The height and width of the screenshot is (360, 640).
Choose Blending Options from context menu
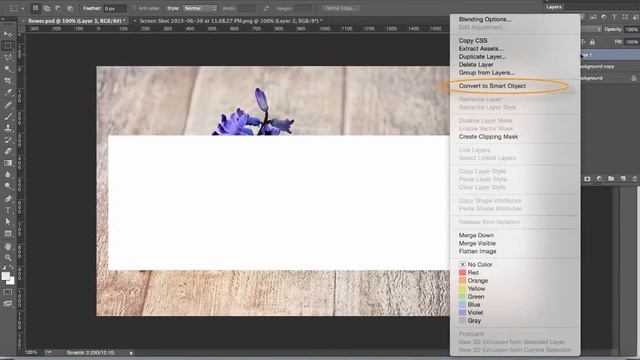tap(485, 19)
